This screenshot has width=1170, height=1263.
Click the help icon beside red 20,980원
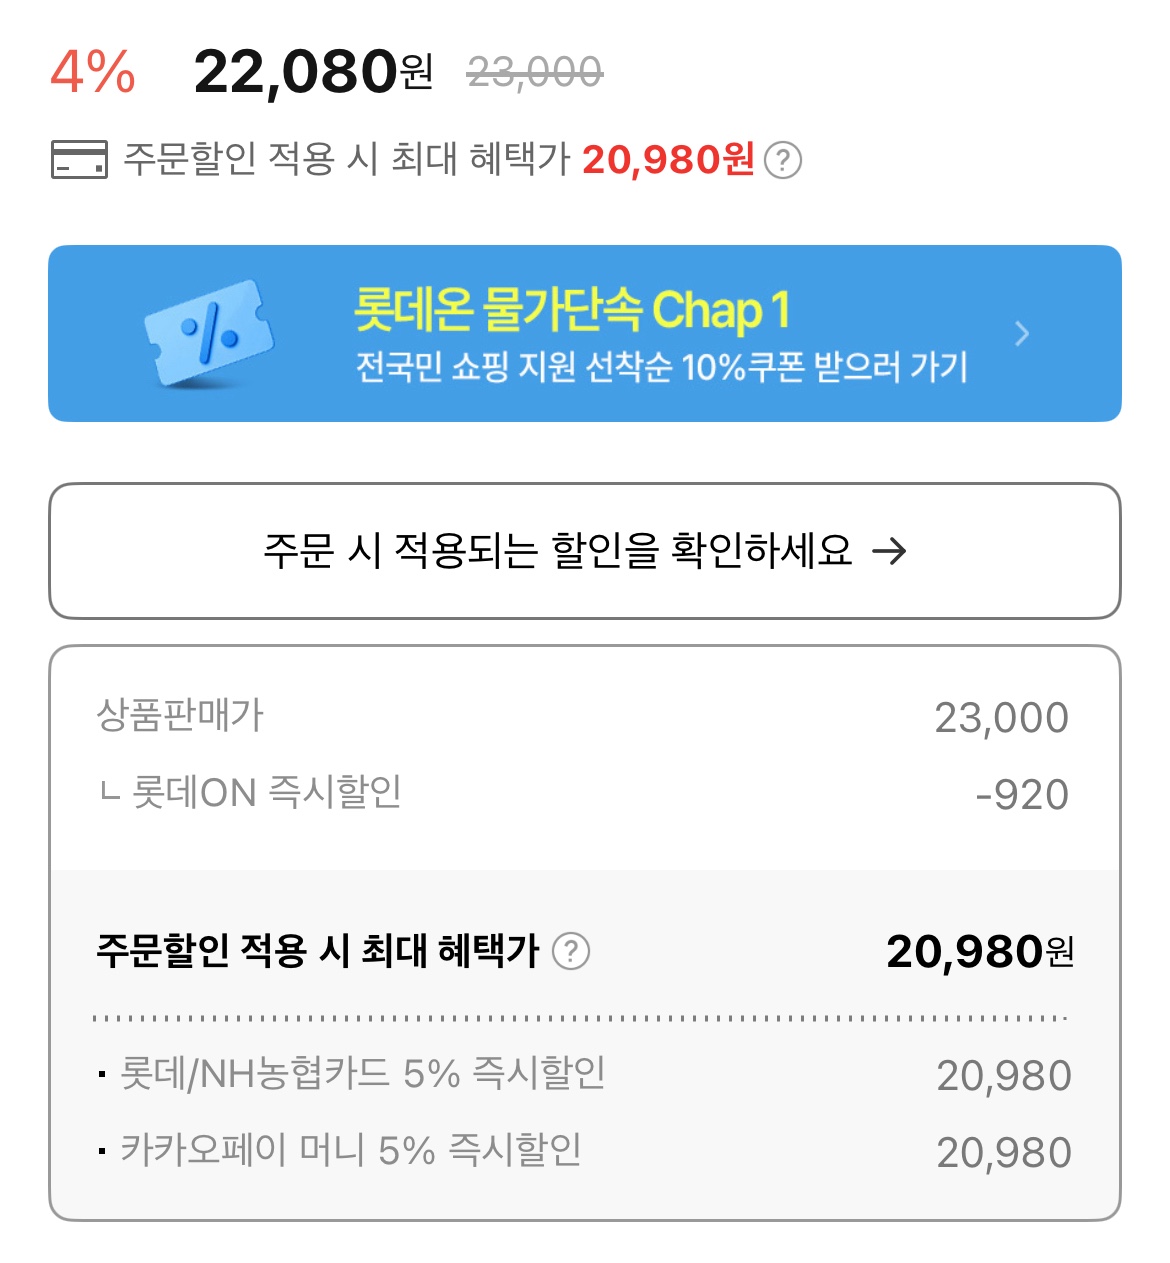783,160
